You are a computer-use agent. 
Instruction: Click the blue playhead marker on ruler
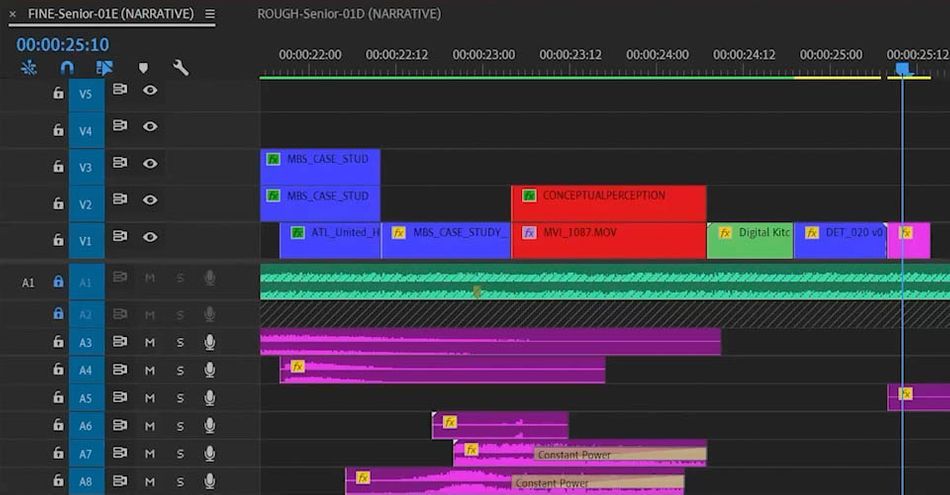coord(902,69)
